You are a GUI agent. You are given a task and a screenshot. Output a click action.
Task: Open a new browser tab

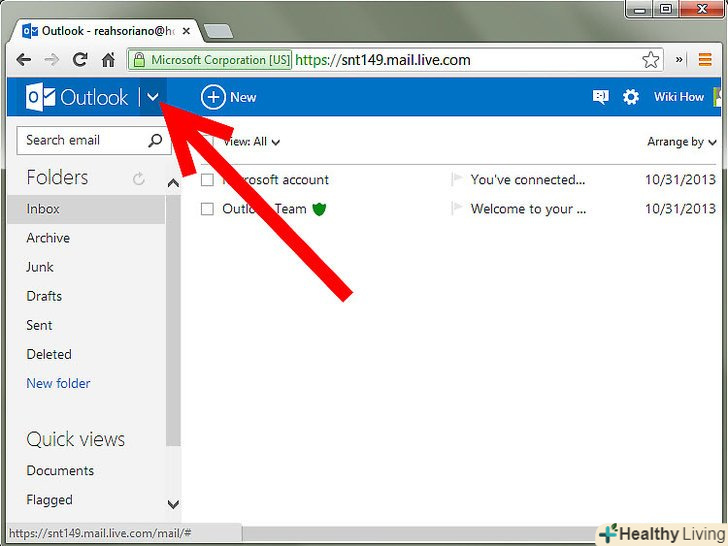(218, 31)
